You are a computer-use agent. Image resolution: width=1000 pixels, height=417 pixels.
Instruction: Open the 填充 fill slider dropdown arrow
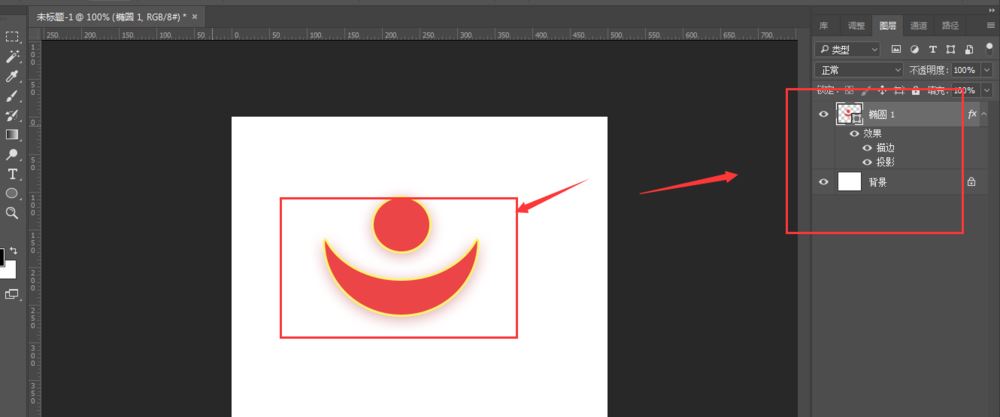[x=988, y=91]
